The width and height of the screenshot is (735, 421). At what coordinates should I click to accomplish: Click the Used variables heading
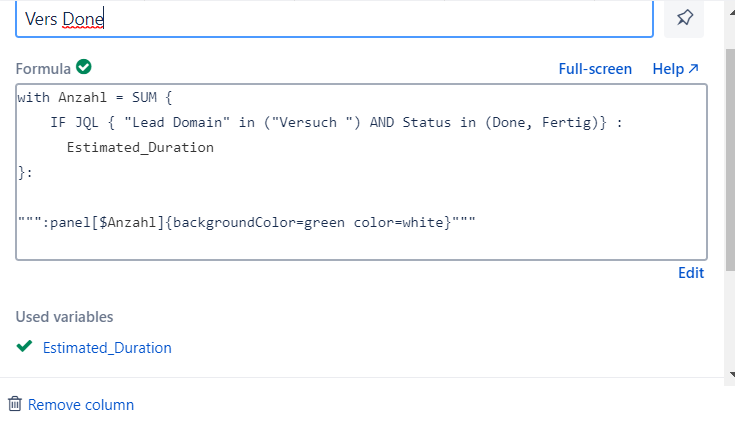pos(64,317)
